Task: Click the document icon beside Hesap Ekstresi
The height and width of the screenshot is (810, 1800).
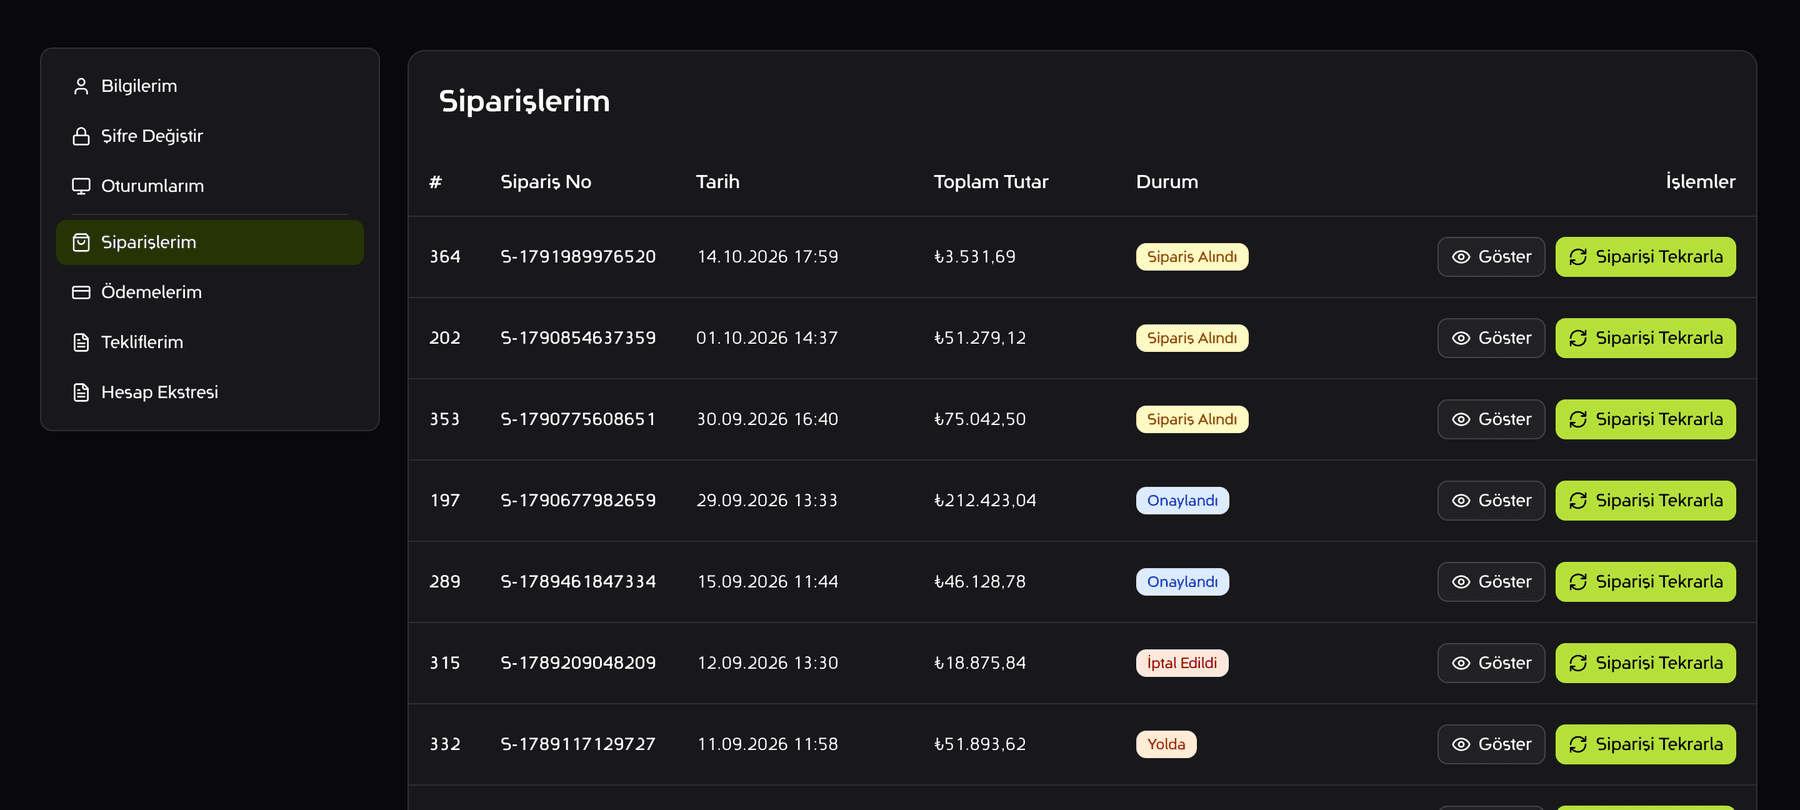Action: tap(81, 392)
